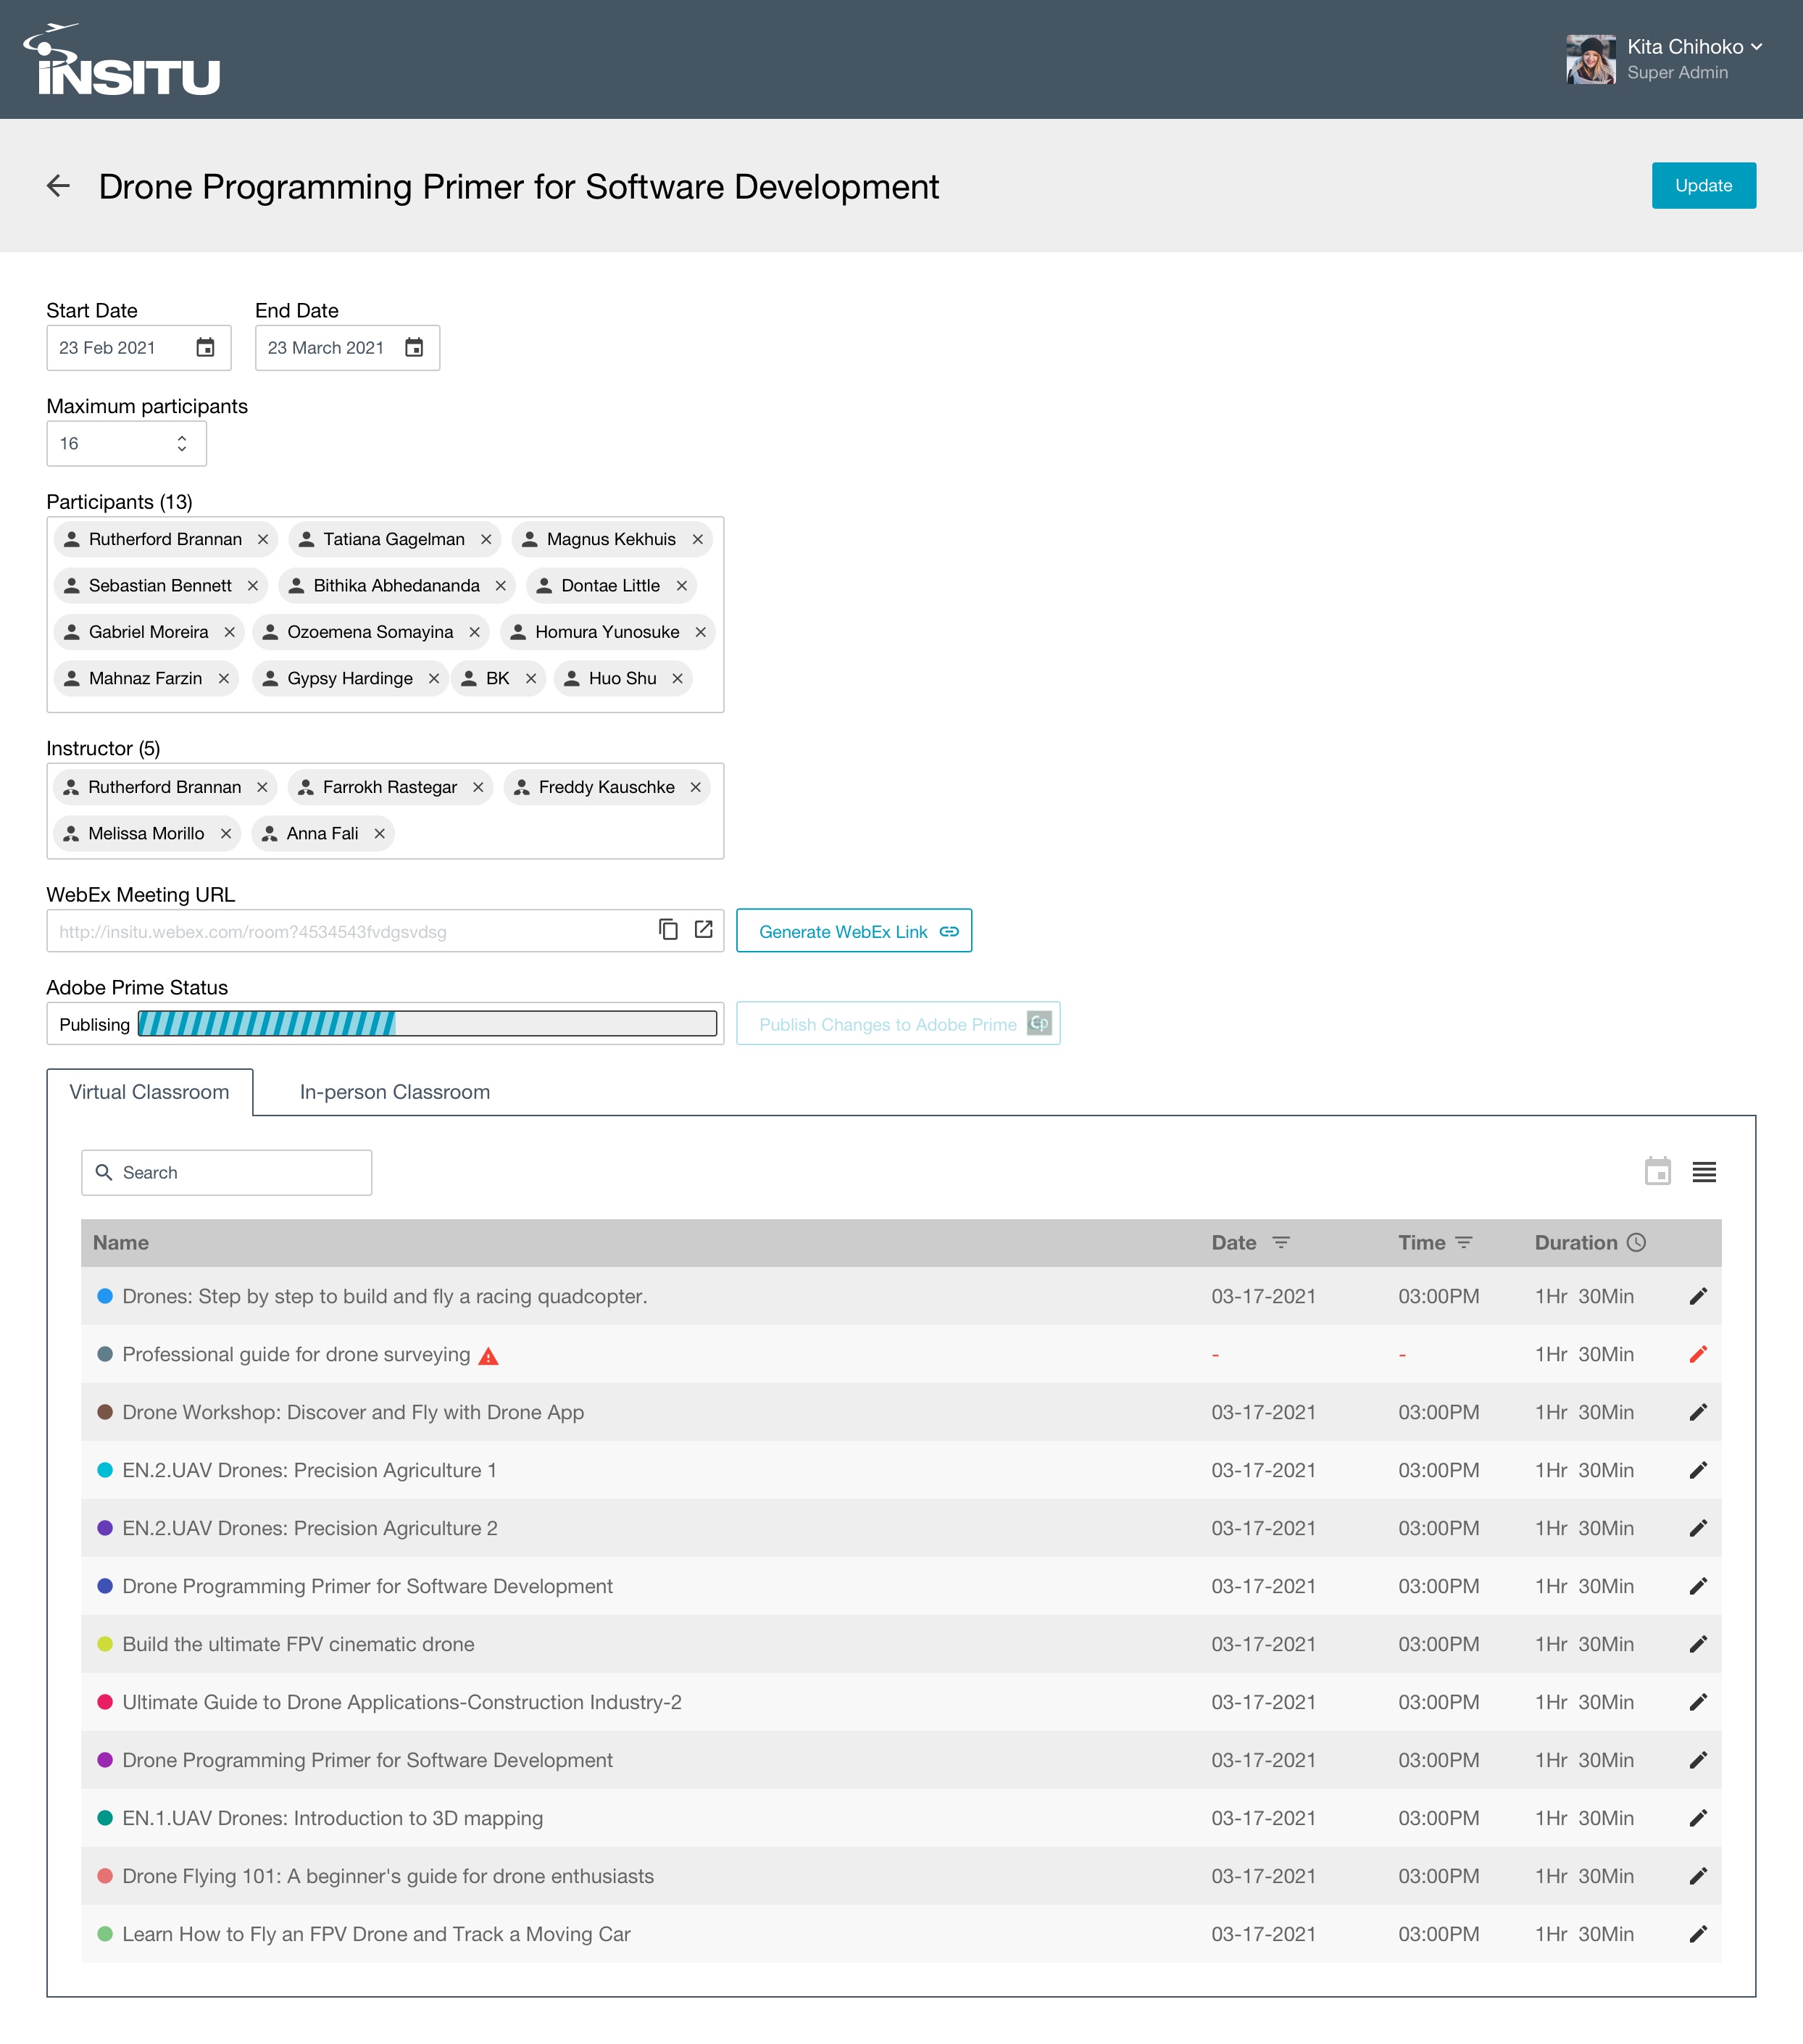This screenshot has height=2044, width=1803.
Task: Open the Start Date calendar picker
Action: [205, 347]
